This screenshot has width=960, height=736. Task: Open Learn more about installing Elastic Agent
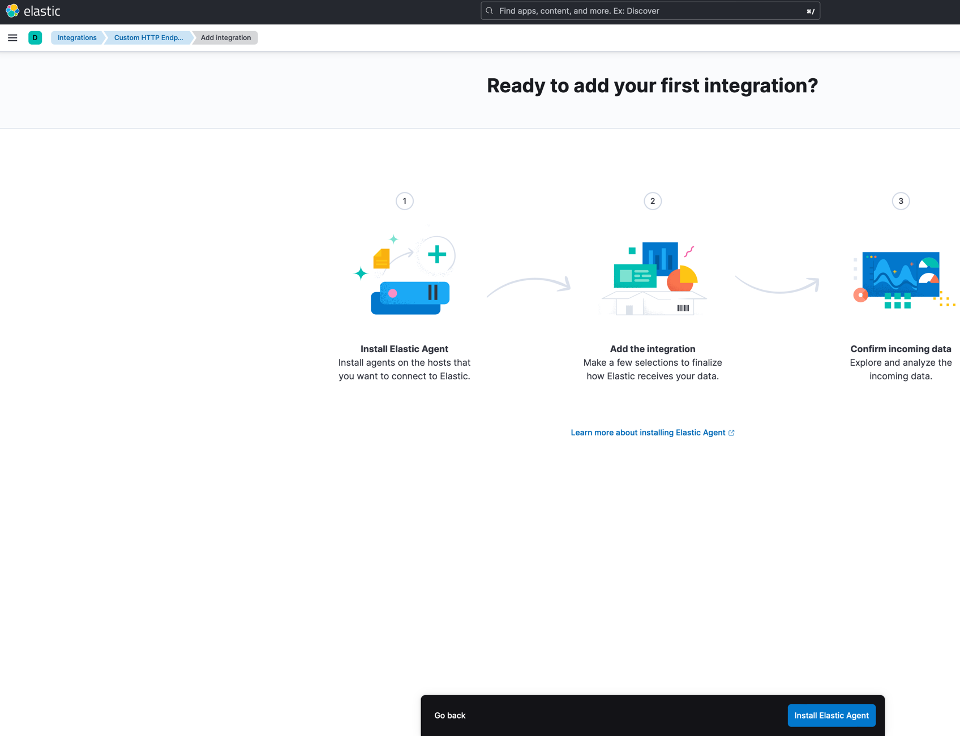click(647, 433)
